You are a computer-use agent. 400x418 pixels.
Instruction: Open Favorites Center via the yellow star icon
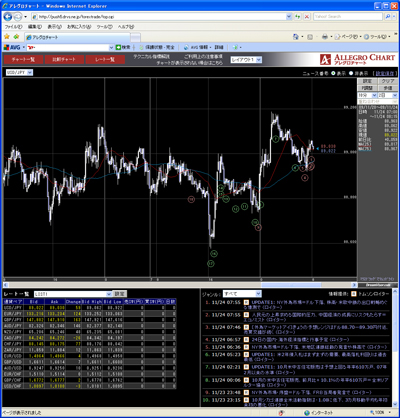[7, 37]
